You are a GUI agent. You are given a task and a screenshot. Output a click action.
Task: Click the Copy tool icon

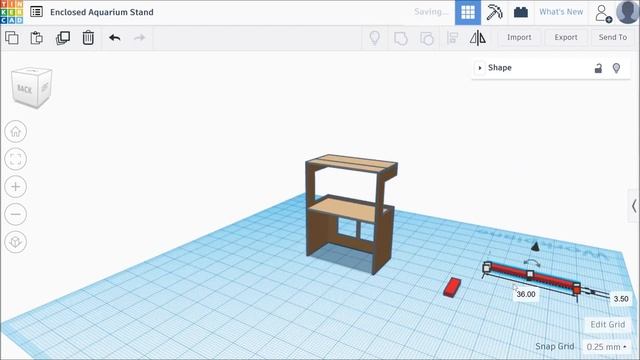[12, 38]
